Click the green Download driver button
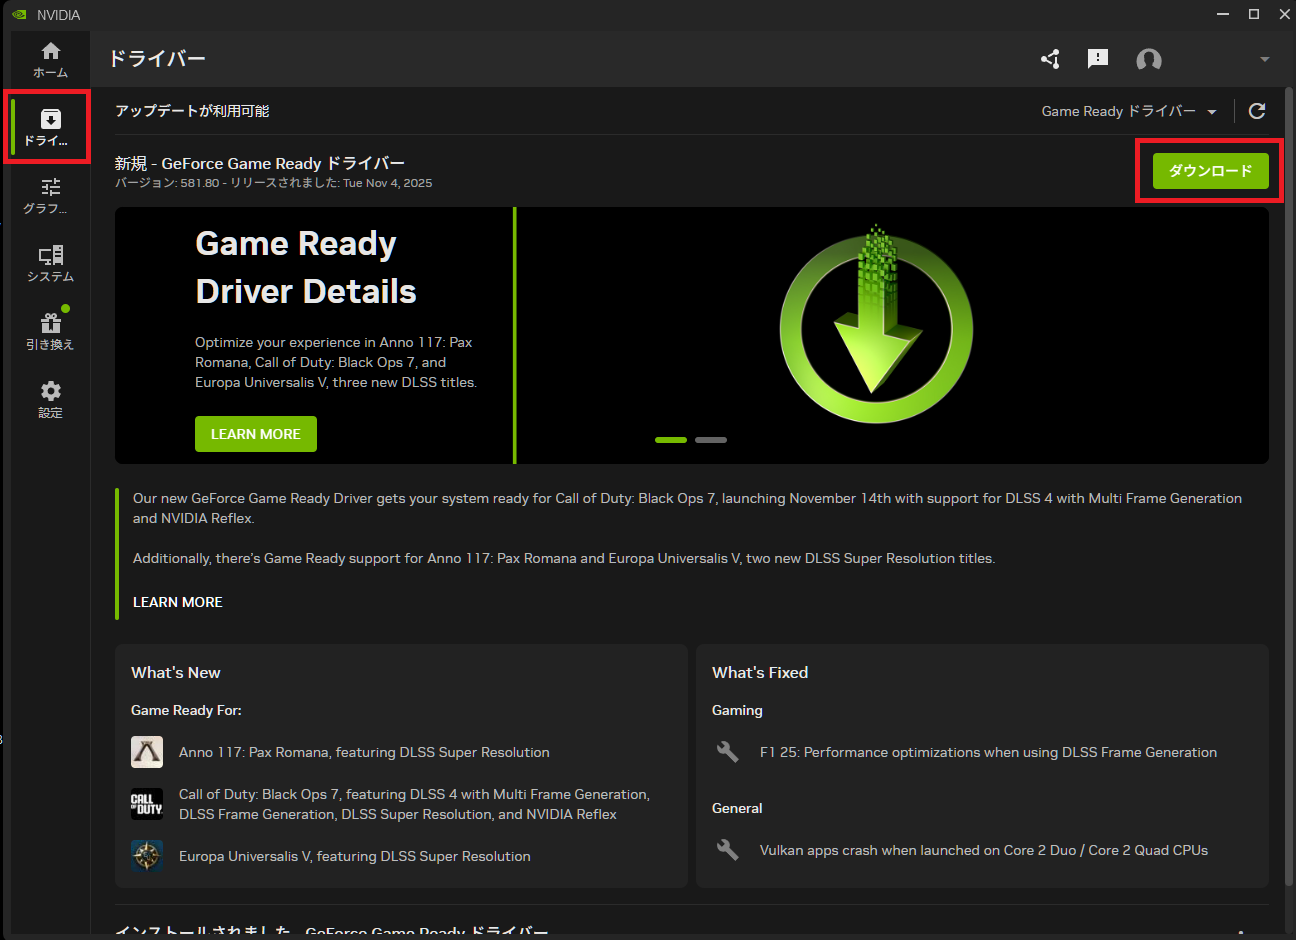The height and width of the screenshot is (940, 1296). [x=1210, y=171]
